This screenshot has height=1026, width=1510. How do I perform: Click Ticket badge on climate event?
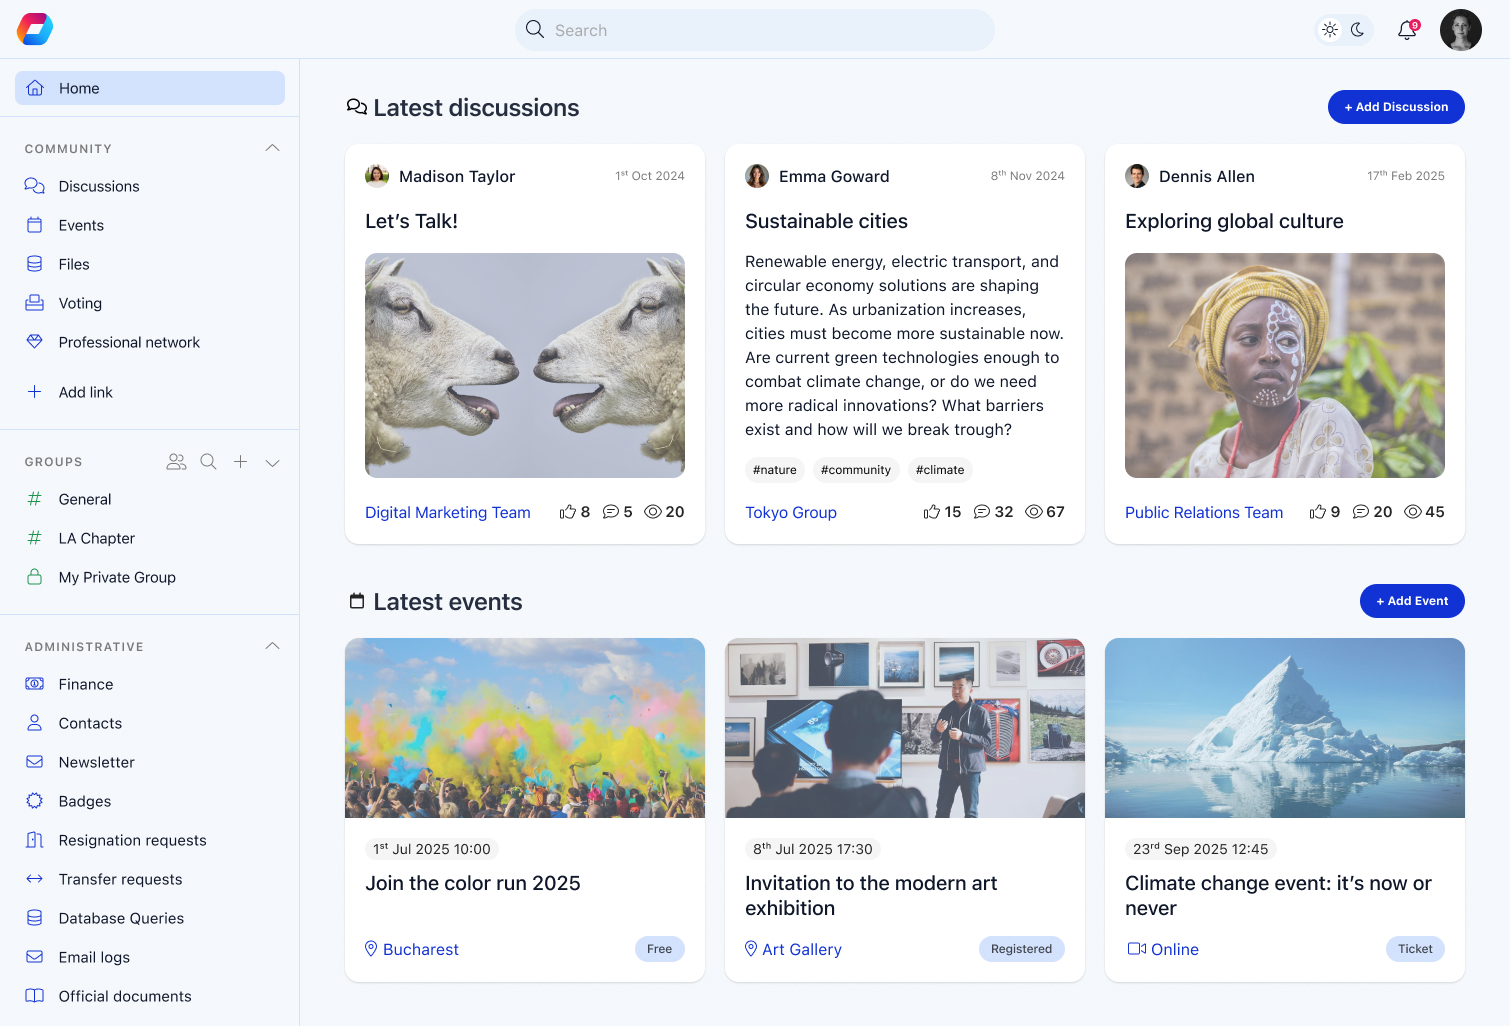click(1415, 949)
